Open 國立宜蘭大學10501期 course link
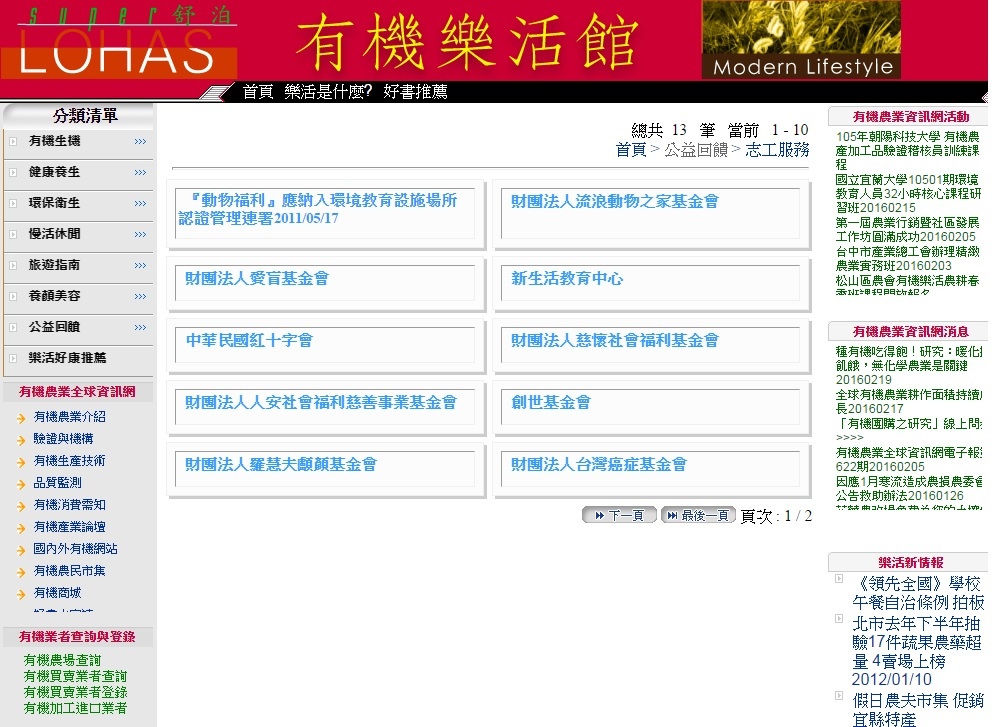 pos(908,193)
